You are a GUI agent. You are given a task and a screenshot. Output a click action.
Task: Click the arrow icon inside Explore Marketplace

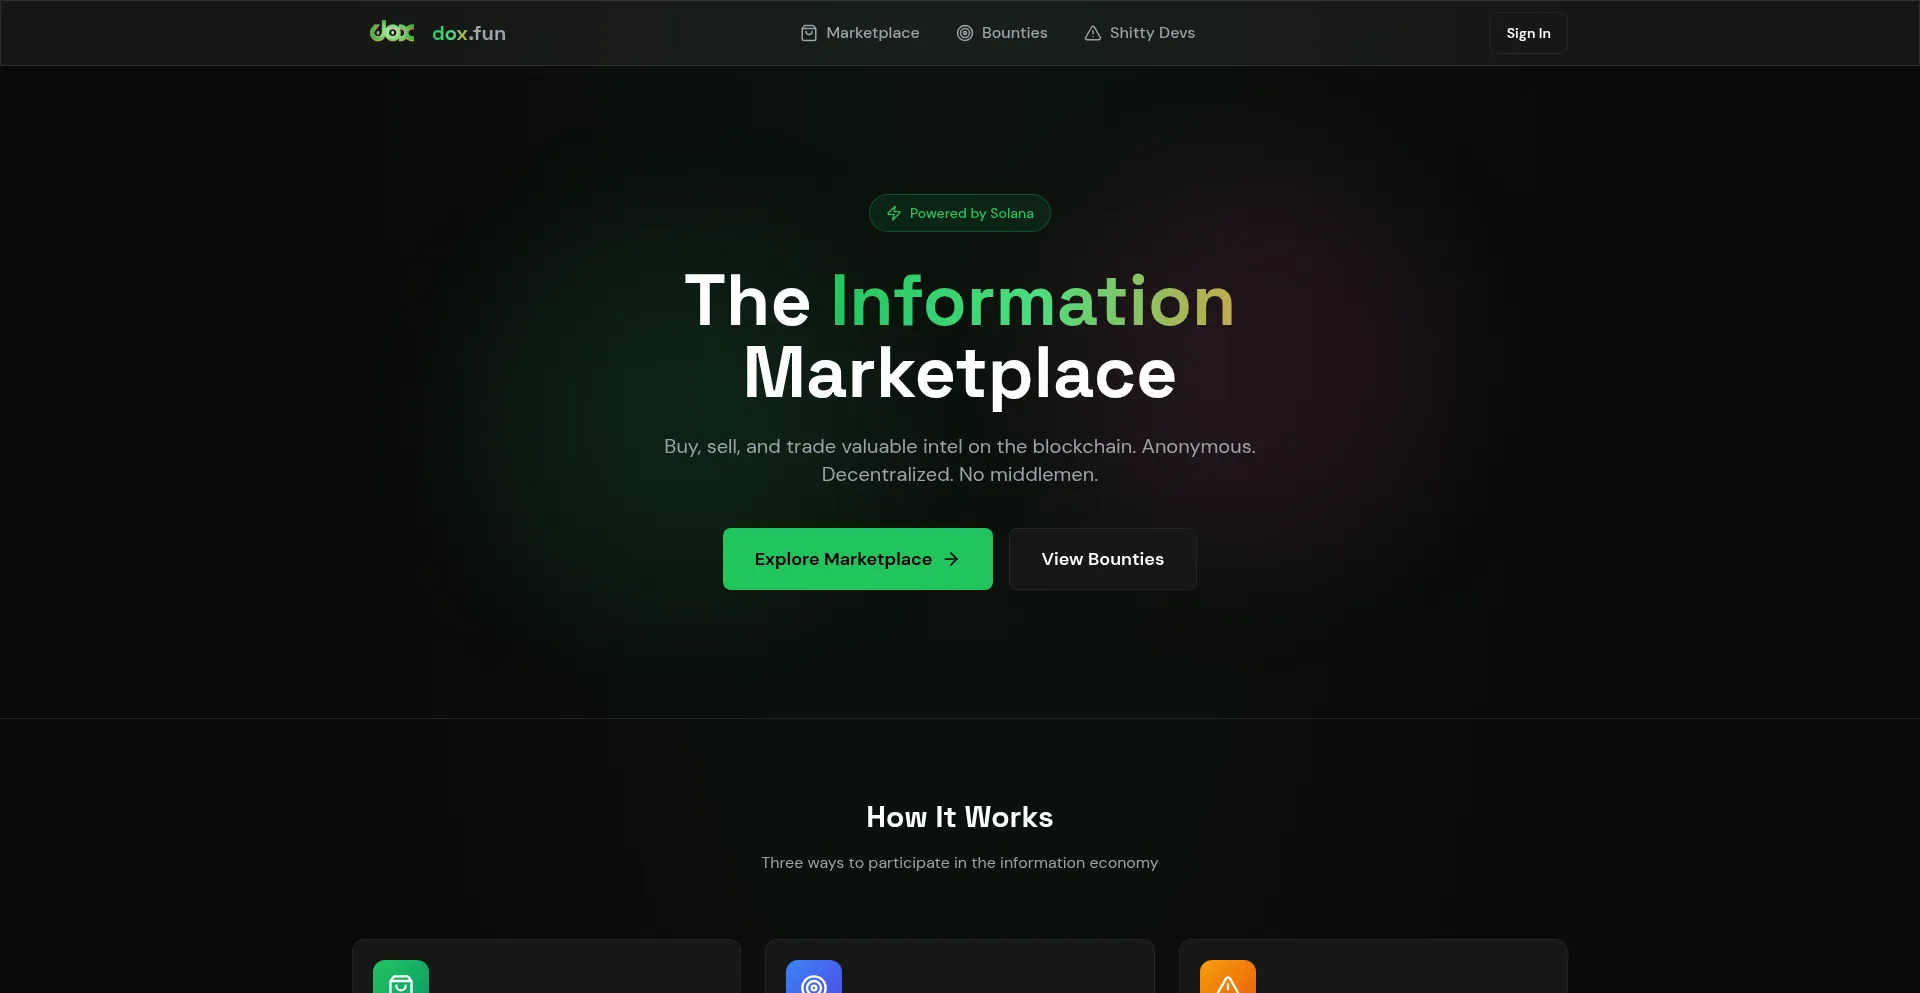tap(951, 559)
